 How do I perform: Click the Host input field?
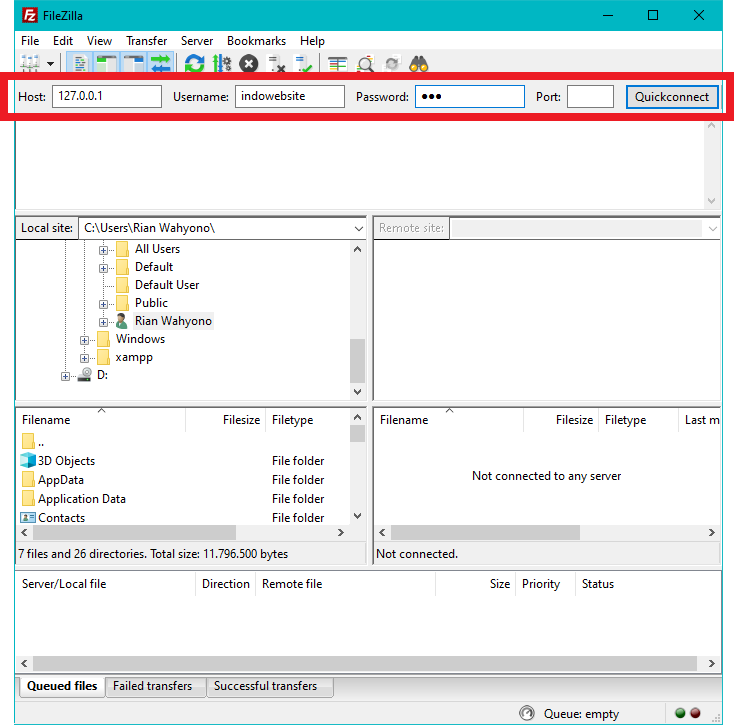(107, 96)
